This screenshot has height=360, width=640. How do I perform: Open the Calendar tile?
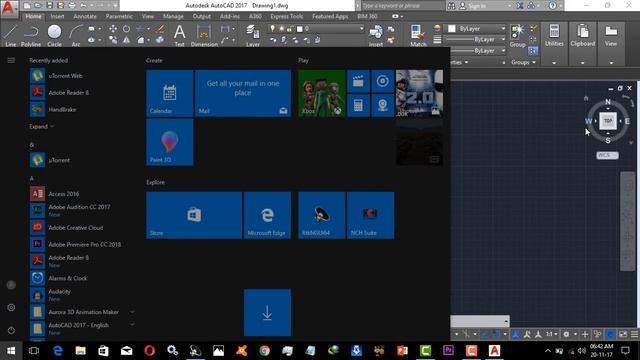coord(170,93)
